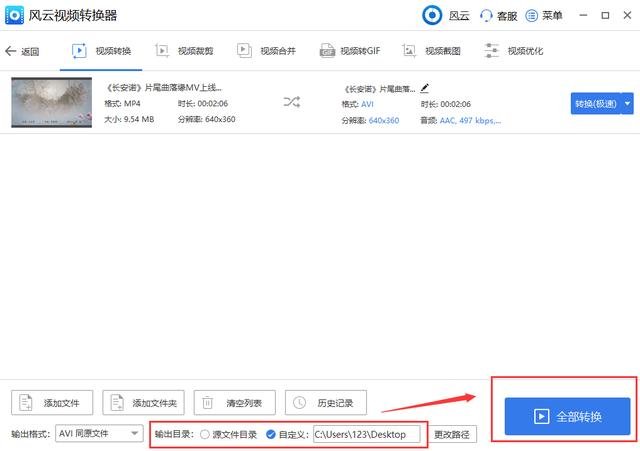Click the output format AVI link
The image size is (640, 451).
[367, 104]
